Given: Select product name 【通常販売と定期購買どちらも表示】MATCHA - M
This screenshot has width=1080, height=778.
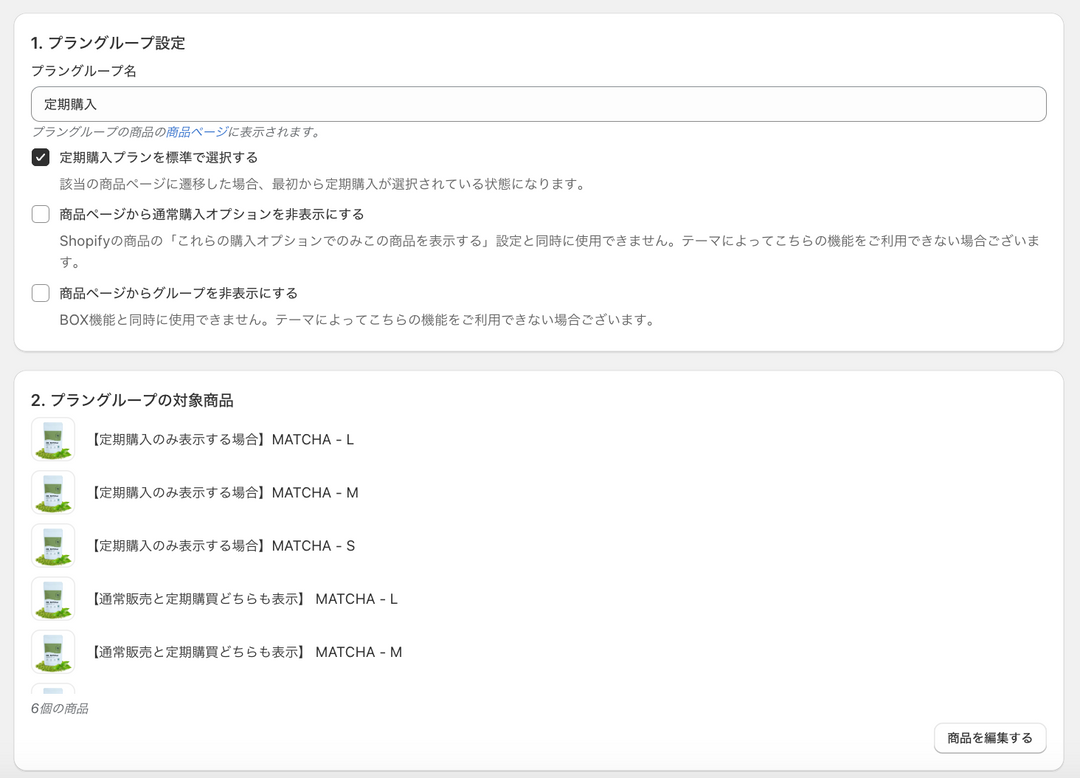Looking at the screenshot, I should pyautogui.click(x=246, y=652).
